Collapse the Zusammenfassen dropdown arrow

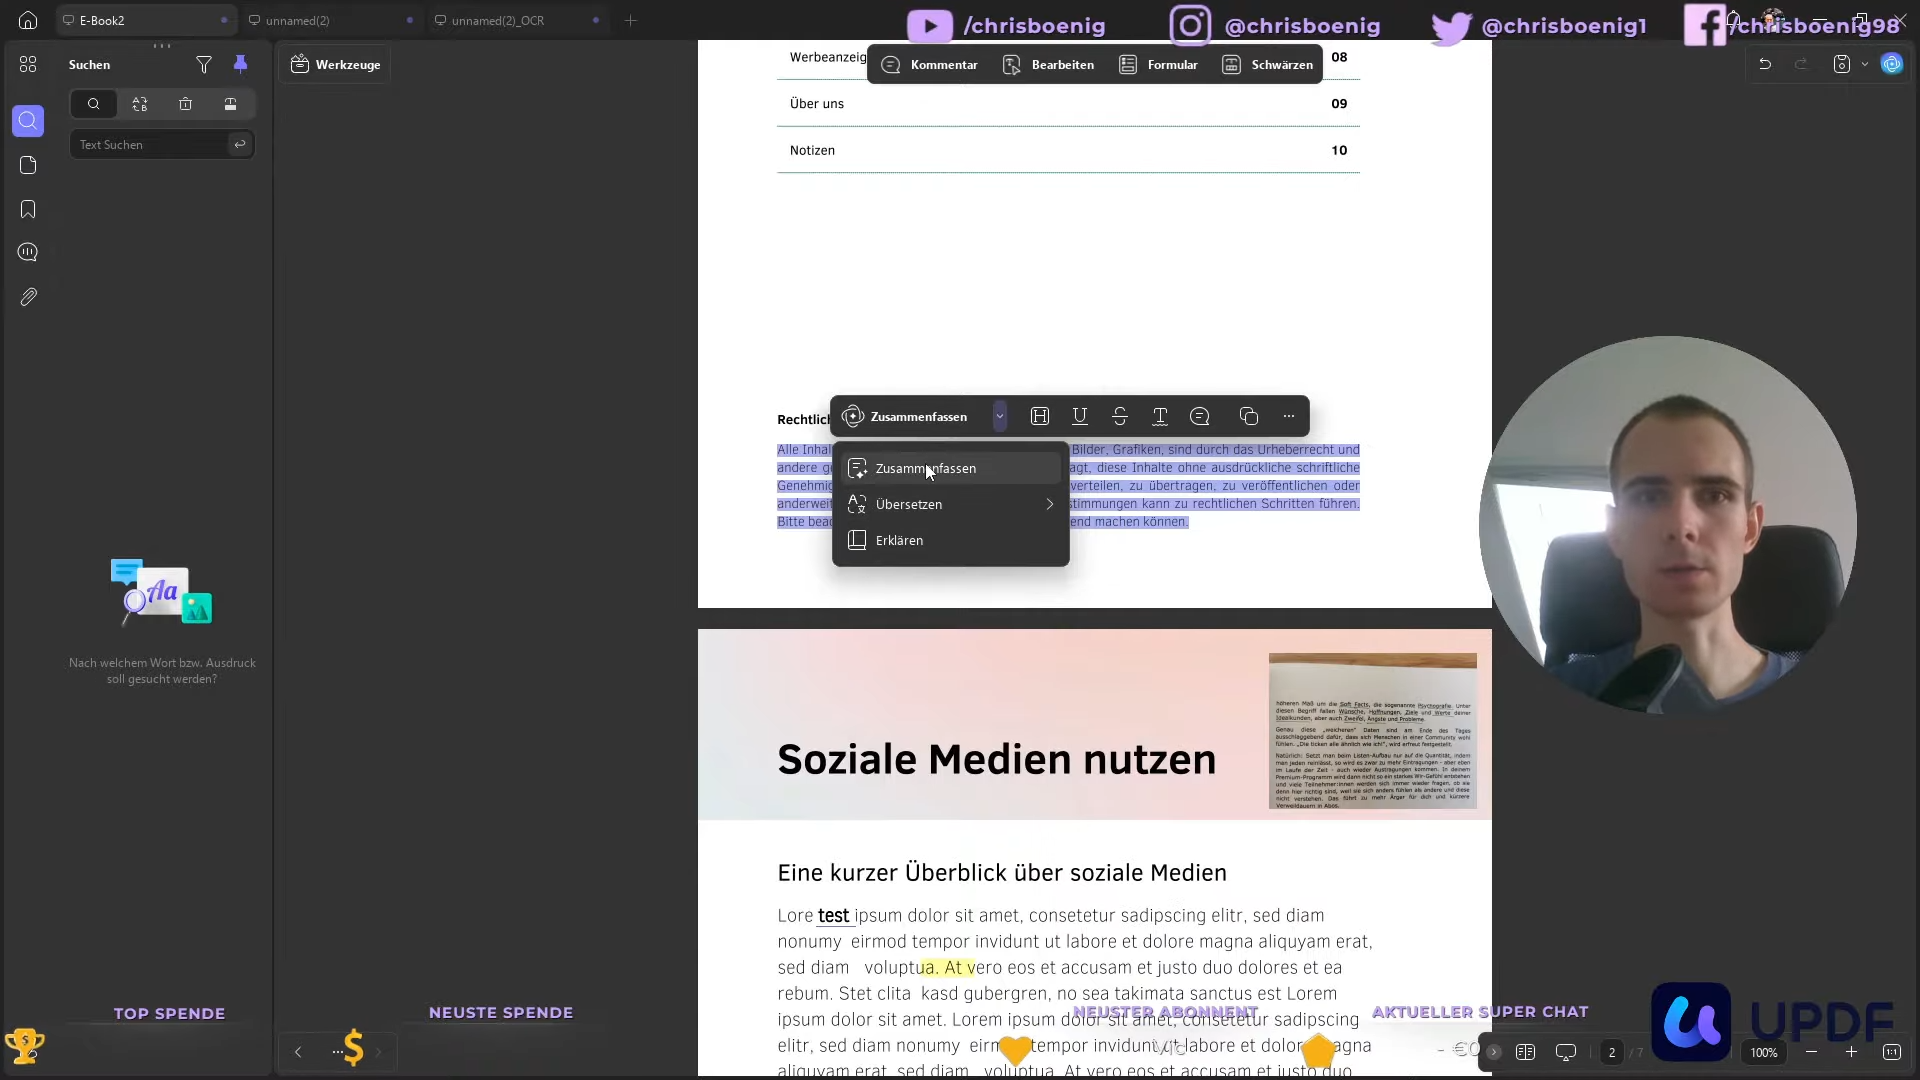tap(999, 416)
